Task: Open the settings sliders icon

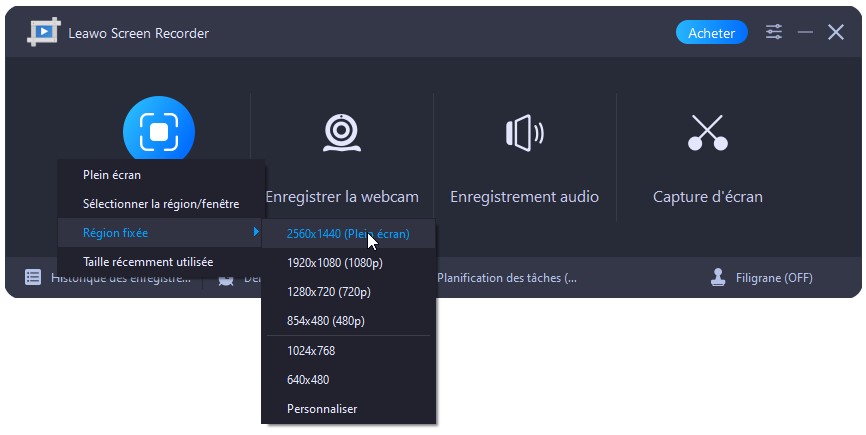Action: point(774,32)
